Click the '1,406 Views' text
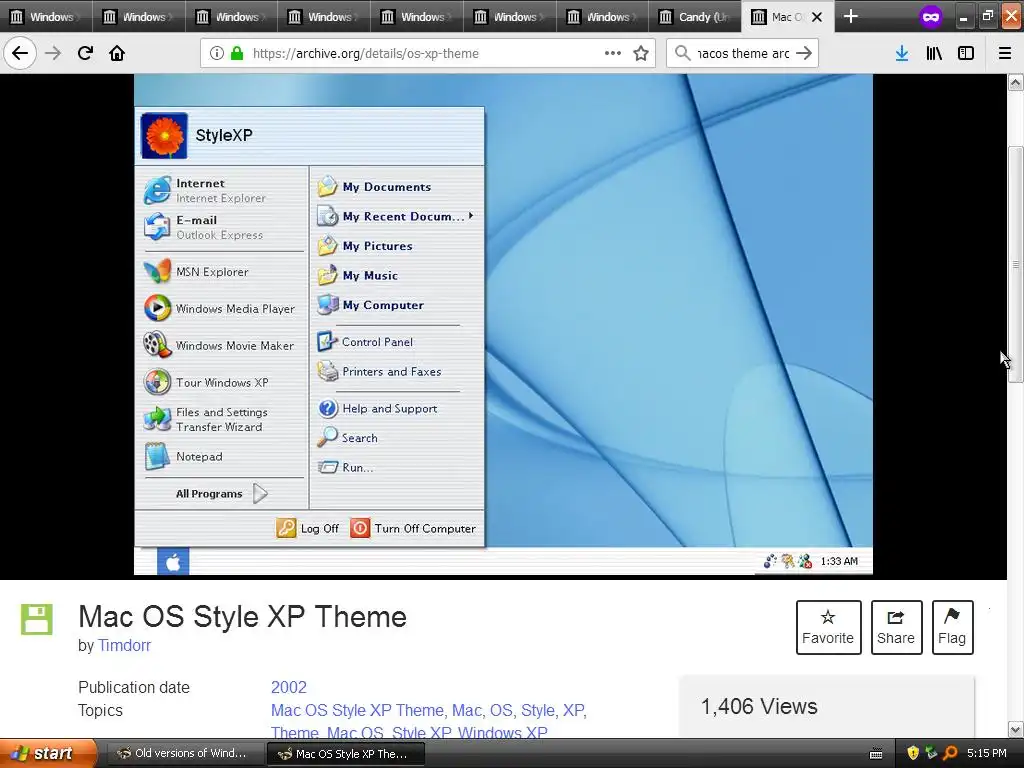This screenshot has width=1024, height=768. point(759,706)
